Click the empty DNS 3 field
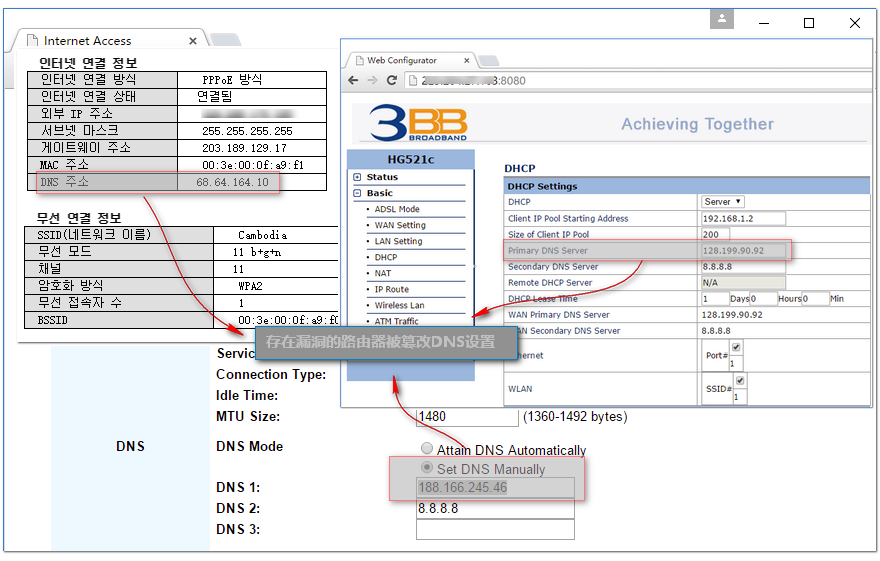The height and width of the screenshot is (561, 880). tap(496, 530)
